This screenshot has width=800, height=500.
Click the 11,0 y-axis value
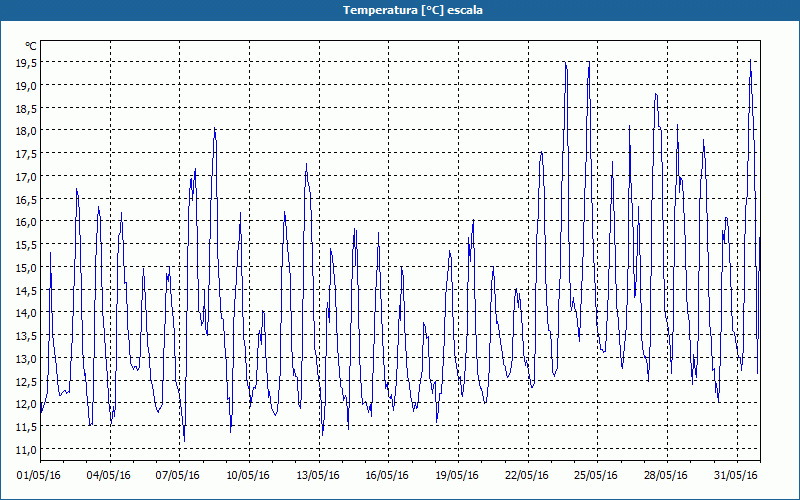[x=26, y=449]
